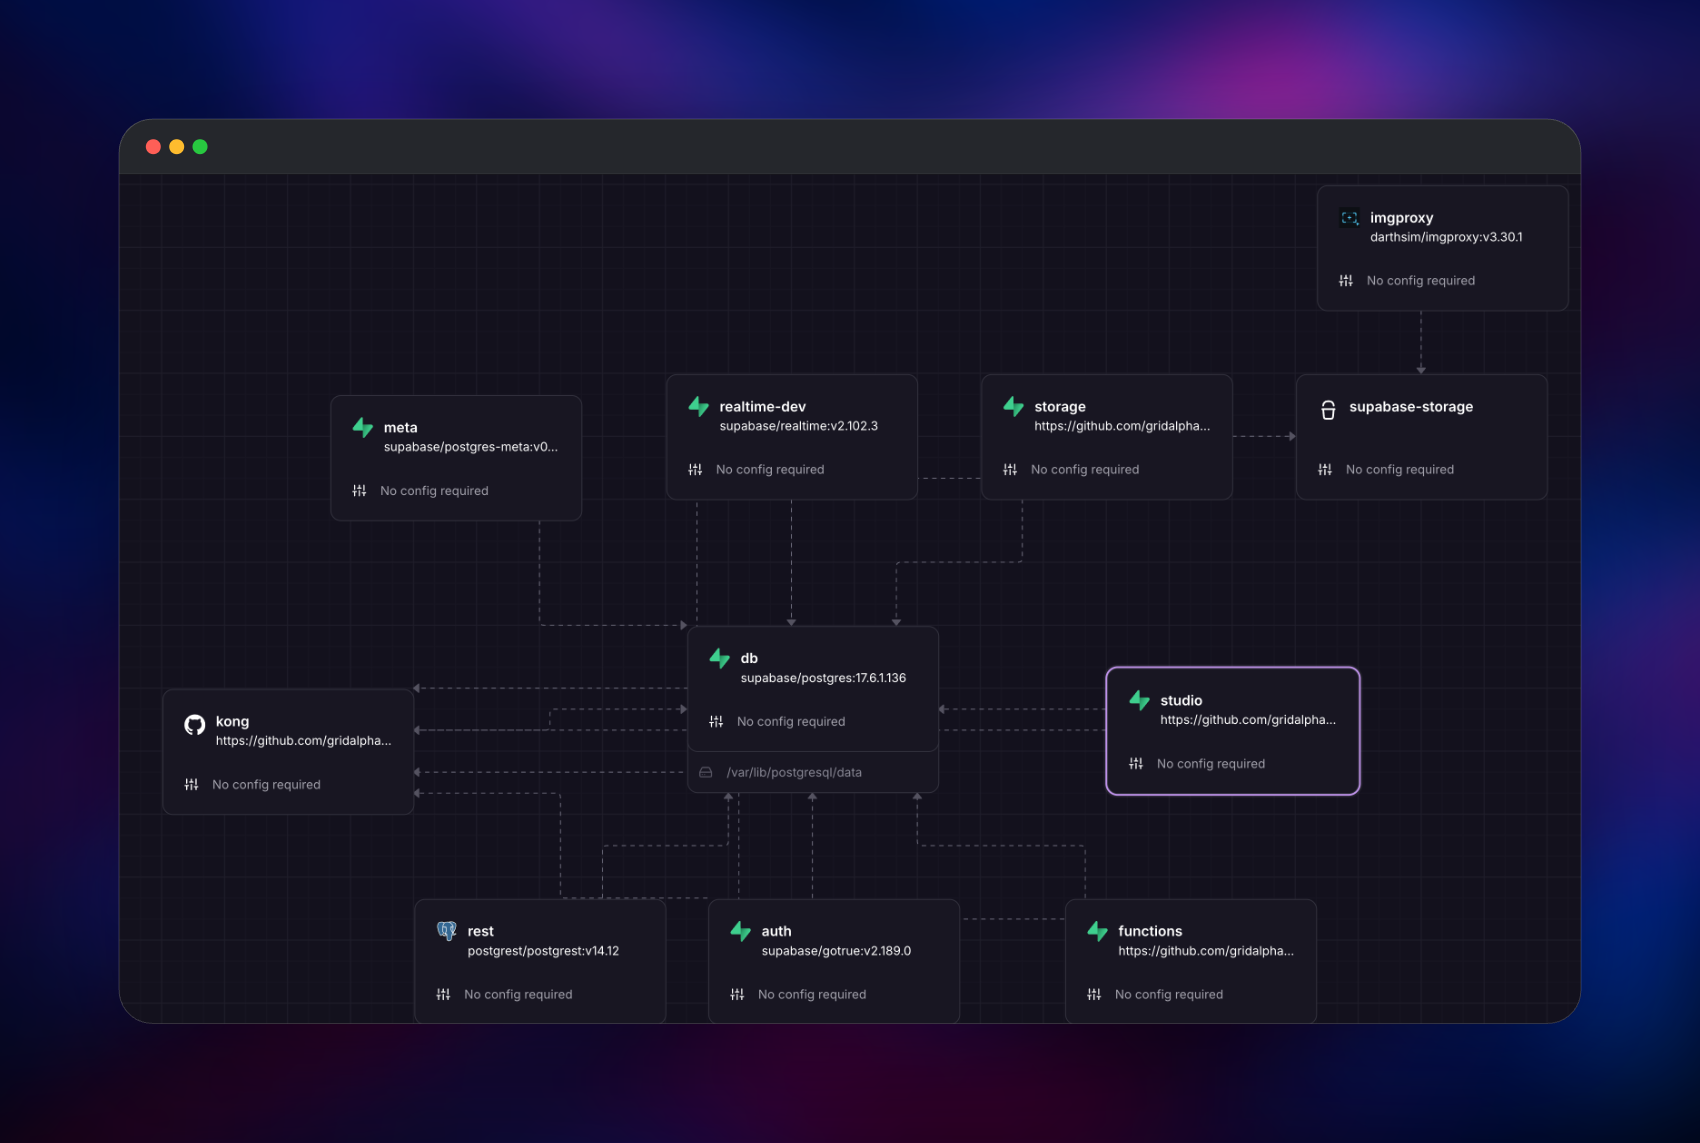
Task: Click the GitHub repo URL on storage
Action: pyautogui.click(x=1122, y=427)
